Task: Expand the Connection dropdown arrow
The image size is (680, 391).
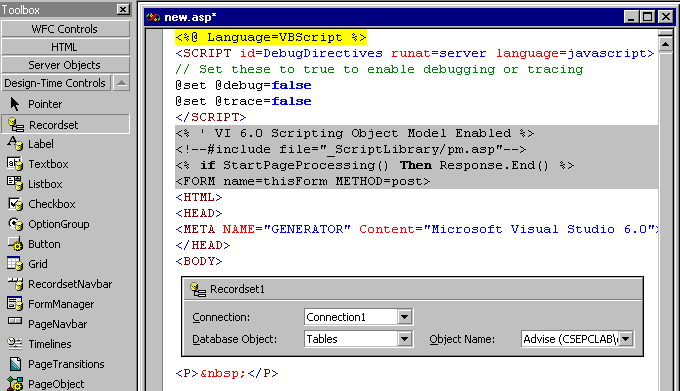Action: (404, 317)
